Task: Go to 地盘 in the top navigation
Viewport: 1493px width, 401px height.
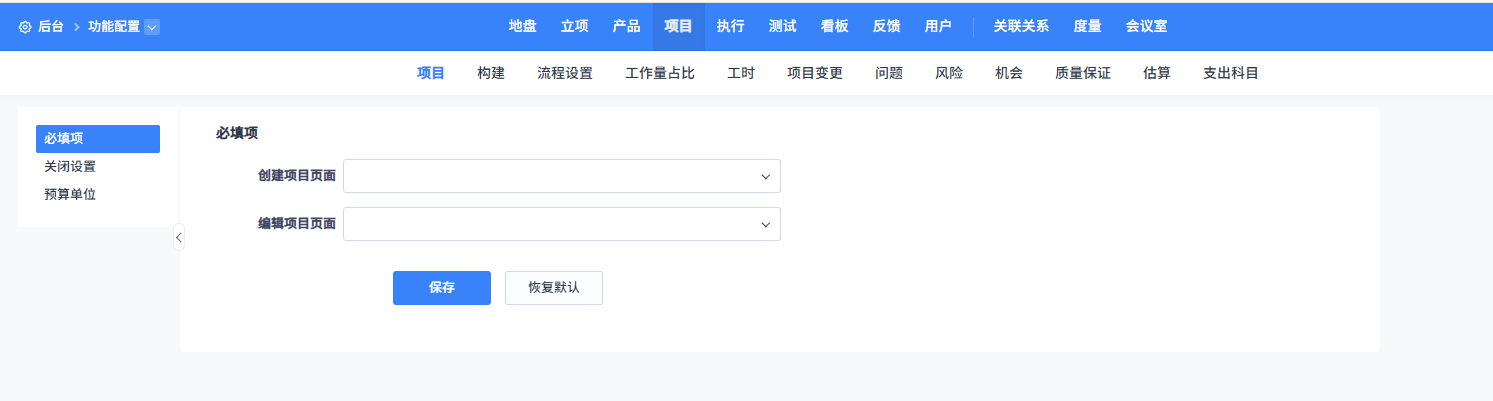Action: 522,26
